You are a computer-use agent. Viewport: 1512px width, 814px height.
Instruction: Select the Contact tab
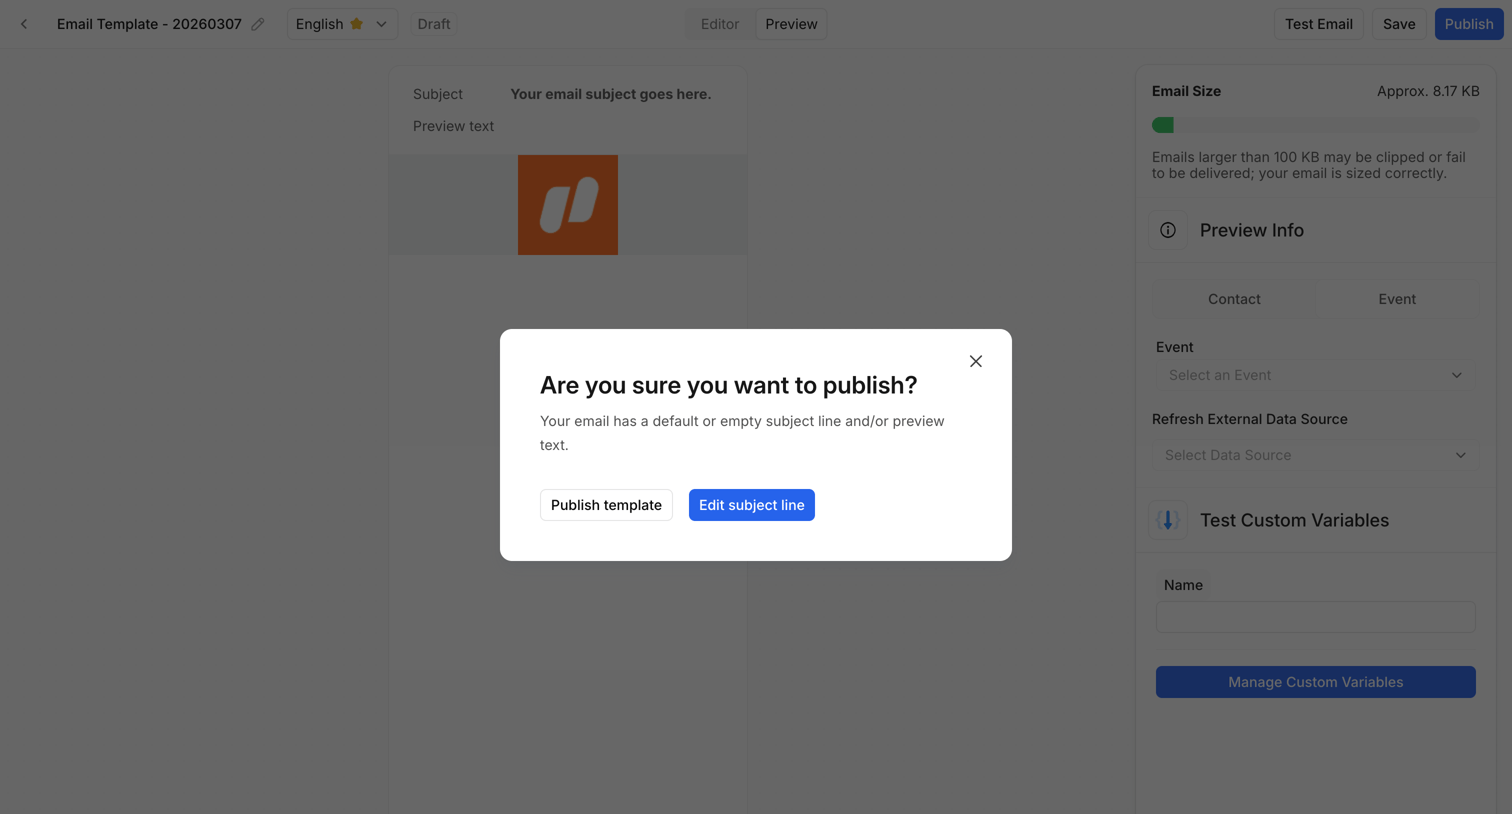coord(1234,299)
